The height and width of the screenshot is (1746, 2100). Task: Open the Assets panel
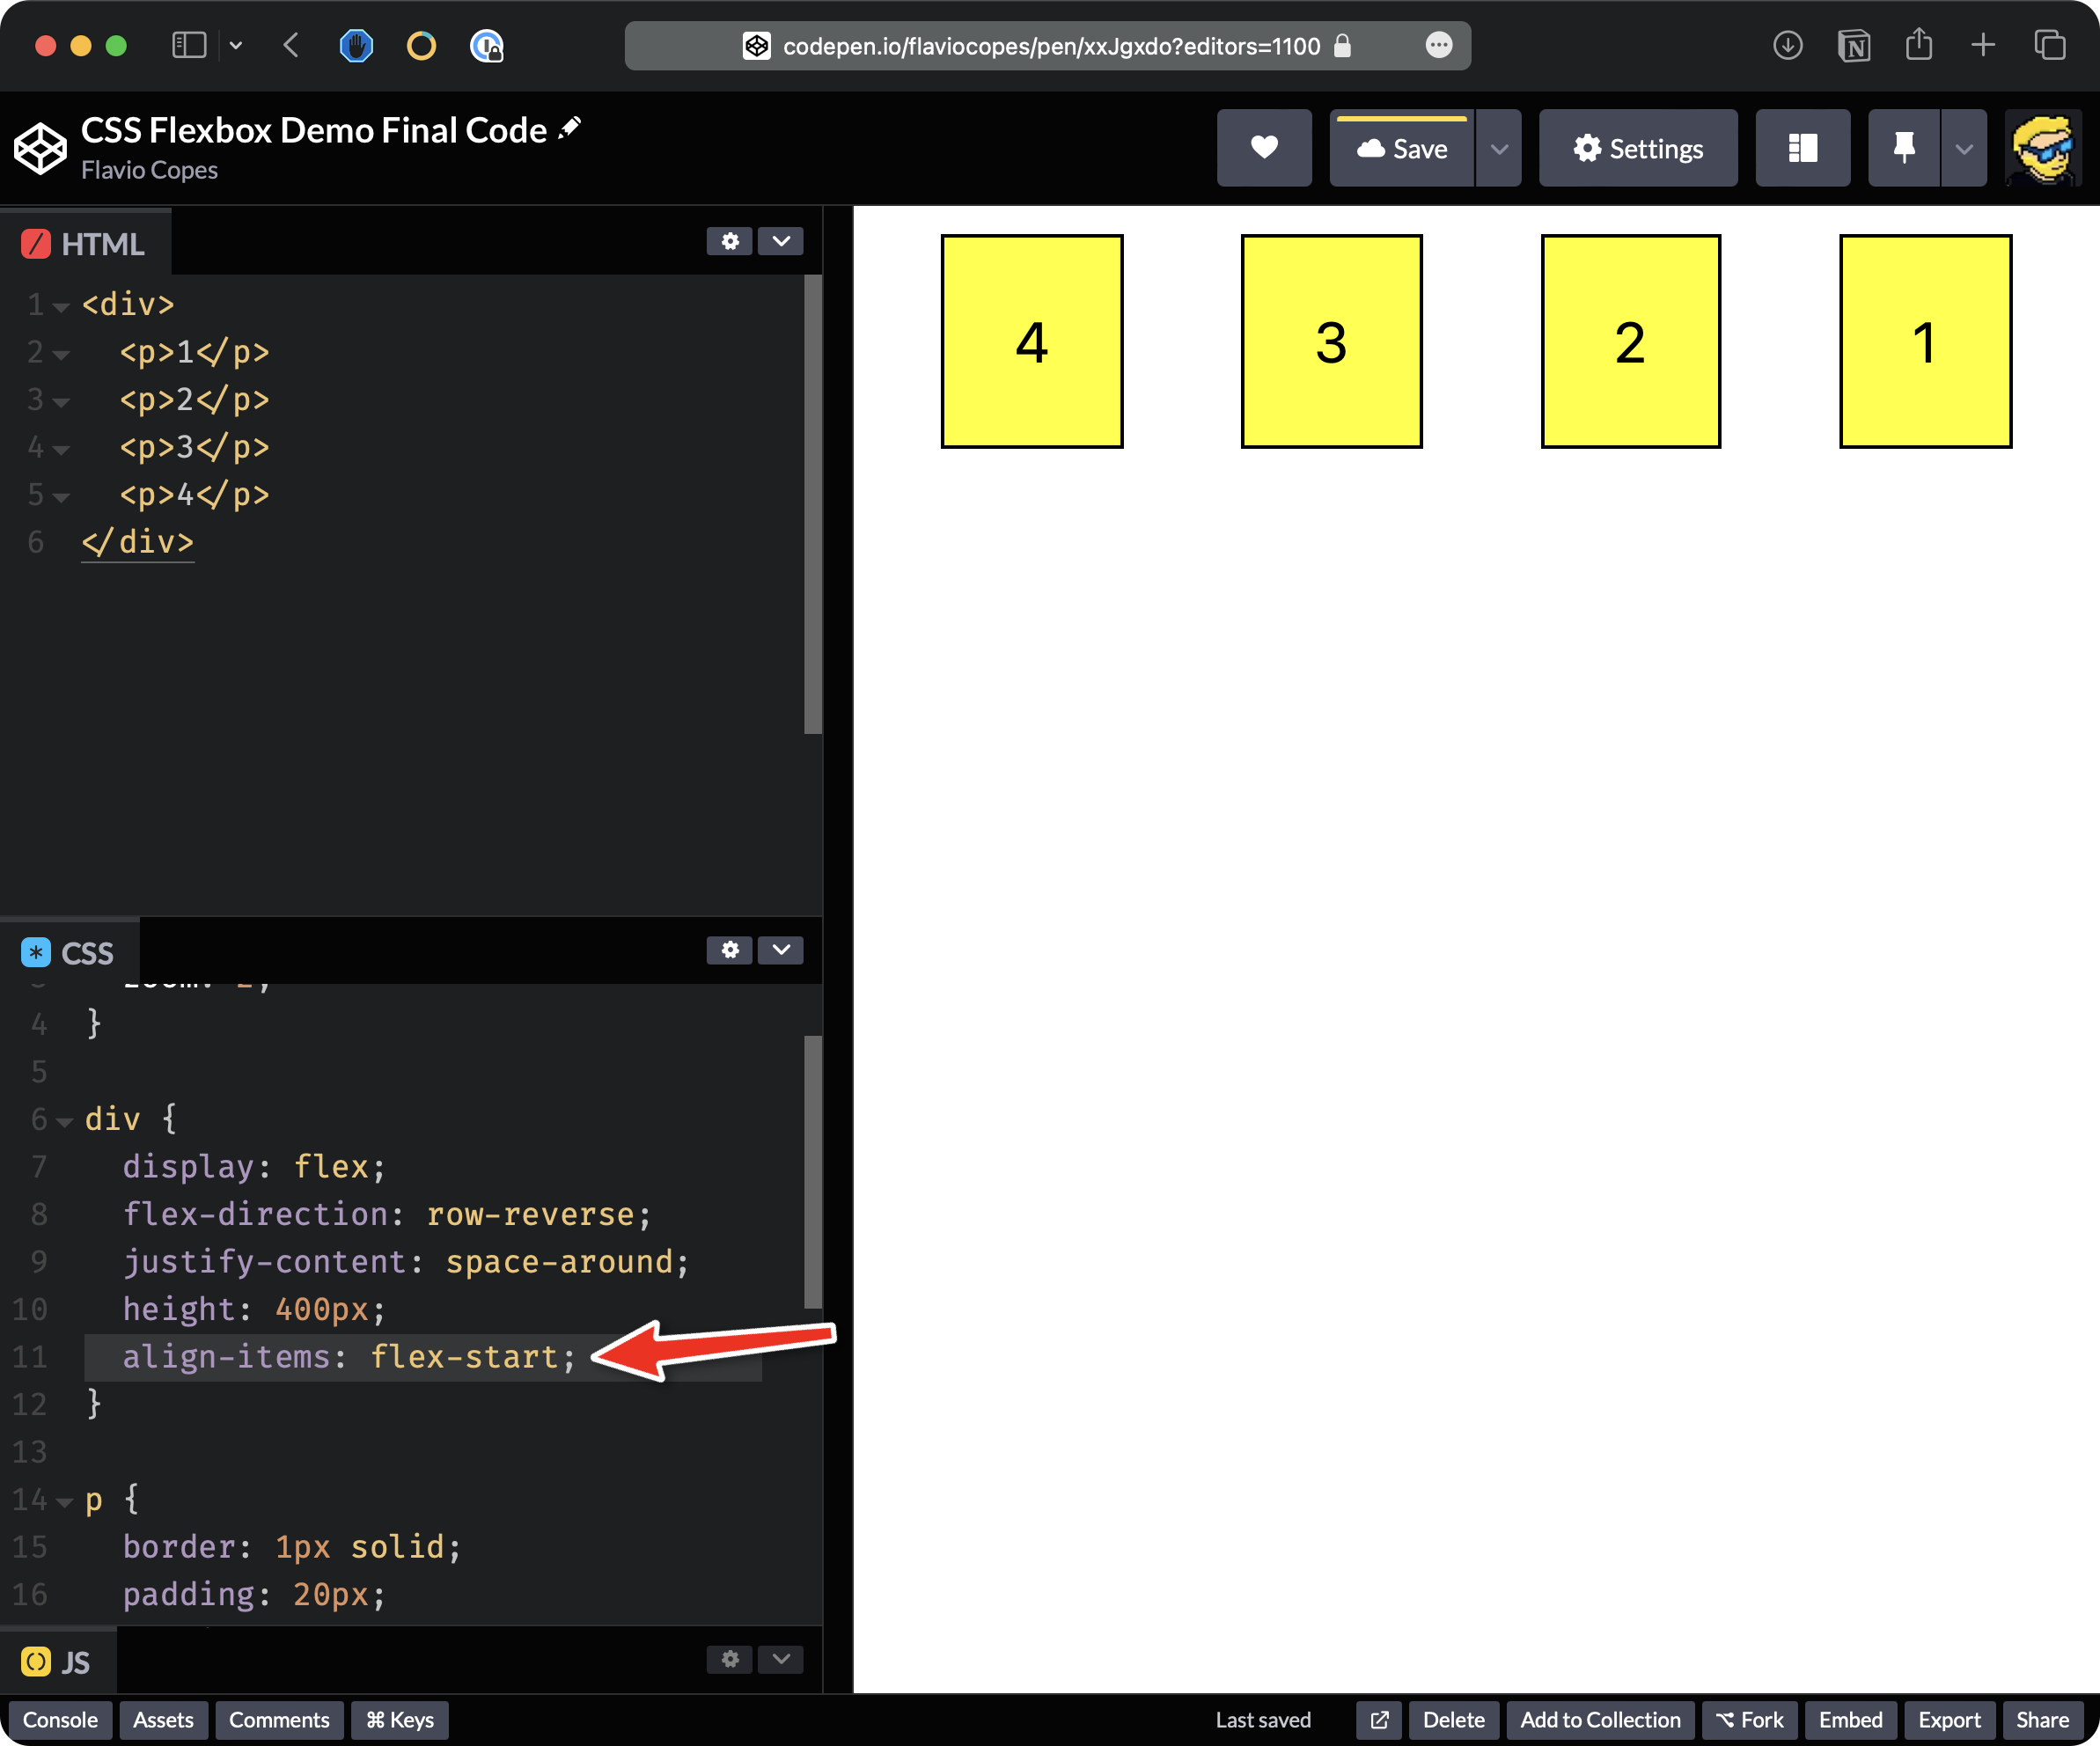pos(163,1720)
